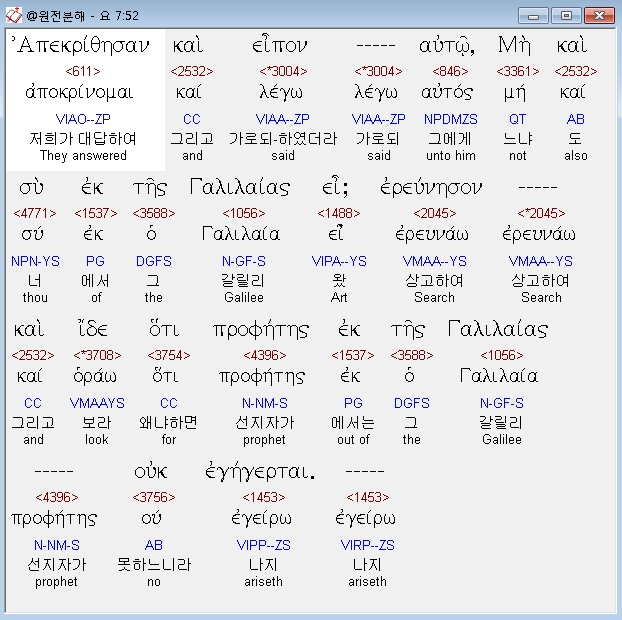Click Strong's number <611>
This screenshot has width=622, height=620.
(83, 71)
